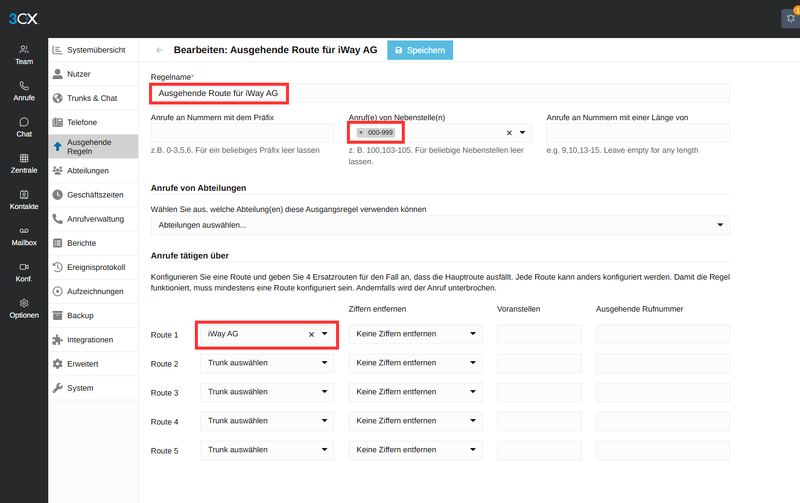The width and height of the screenshot is (800, 503).
Task: Open Nutzer menu entry
Action: point(93,74)
